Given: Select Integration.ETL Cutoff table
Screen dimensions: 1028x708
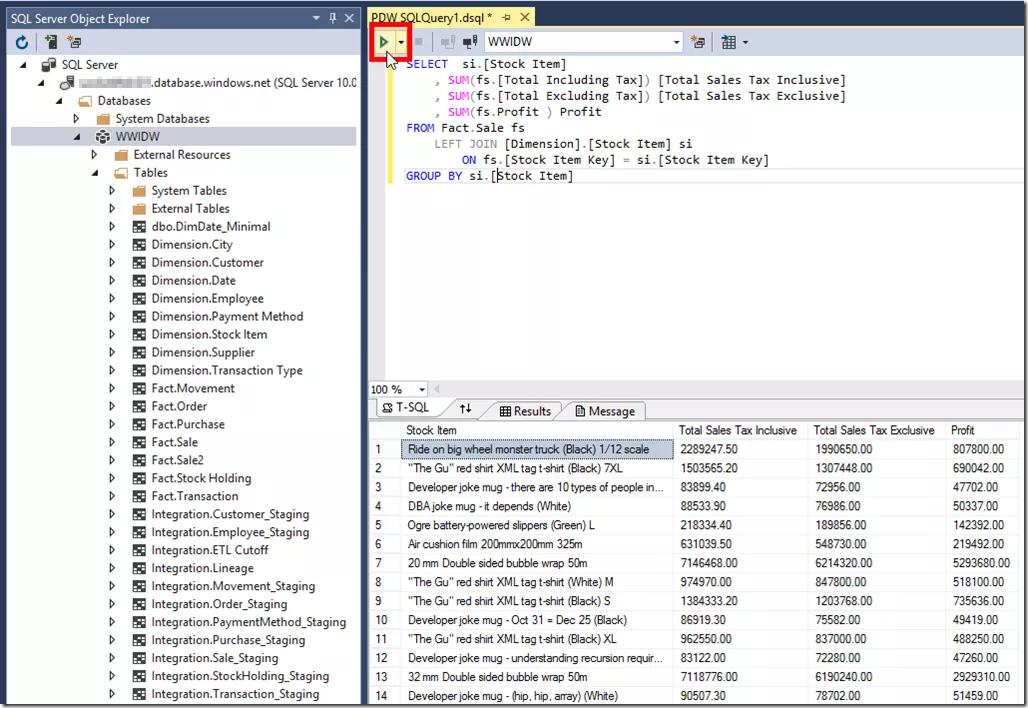Looking at the screenshot, I should click(x=210, y=550).
